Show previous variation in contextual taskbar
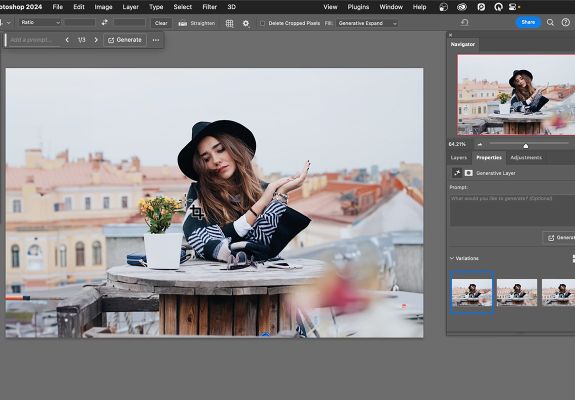 pos(67,40)
